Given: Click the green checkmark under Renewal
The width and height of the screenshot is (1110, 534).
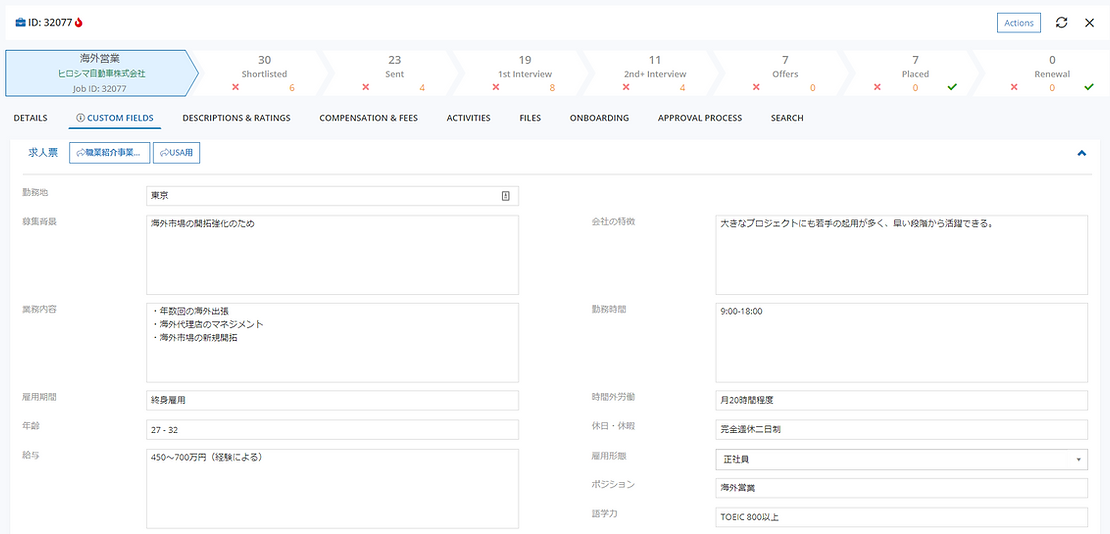Looking at the screenshot, I should 1089,87.
